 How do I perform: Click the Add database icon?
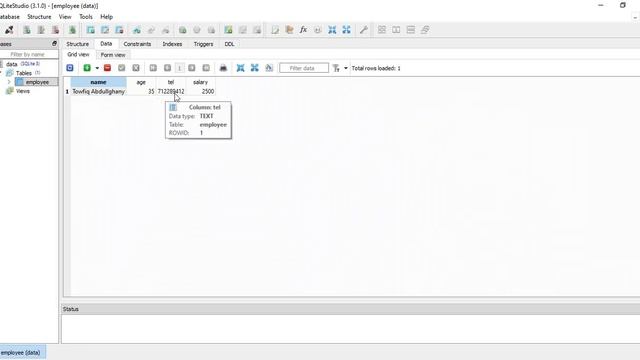tap(27, 30)
